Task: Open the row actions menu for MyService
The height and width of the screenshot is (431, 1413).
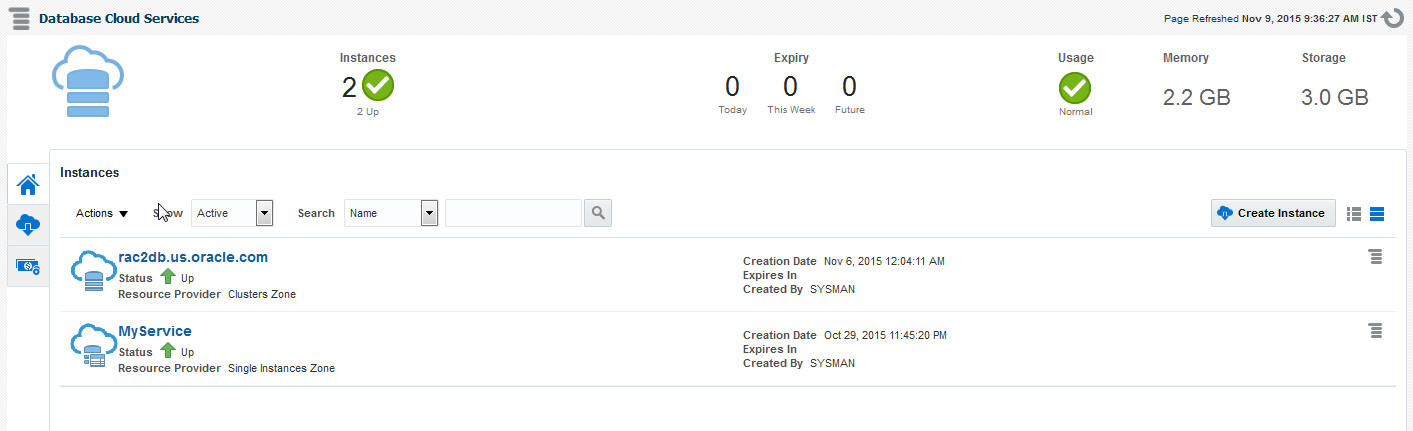Action: click(x=1375, y=331)
